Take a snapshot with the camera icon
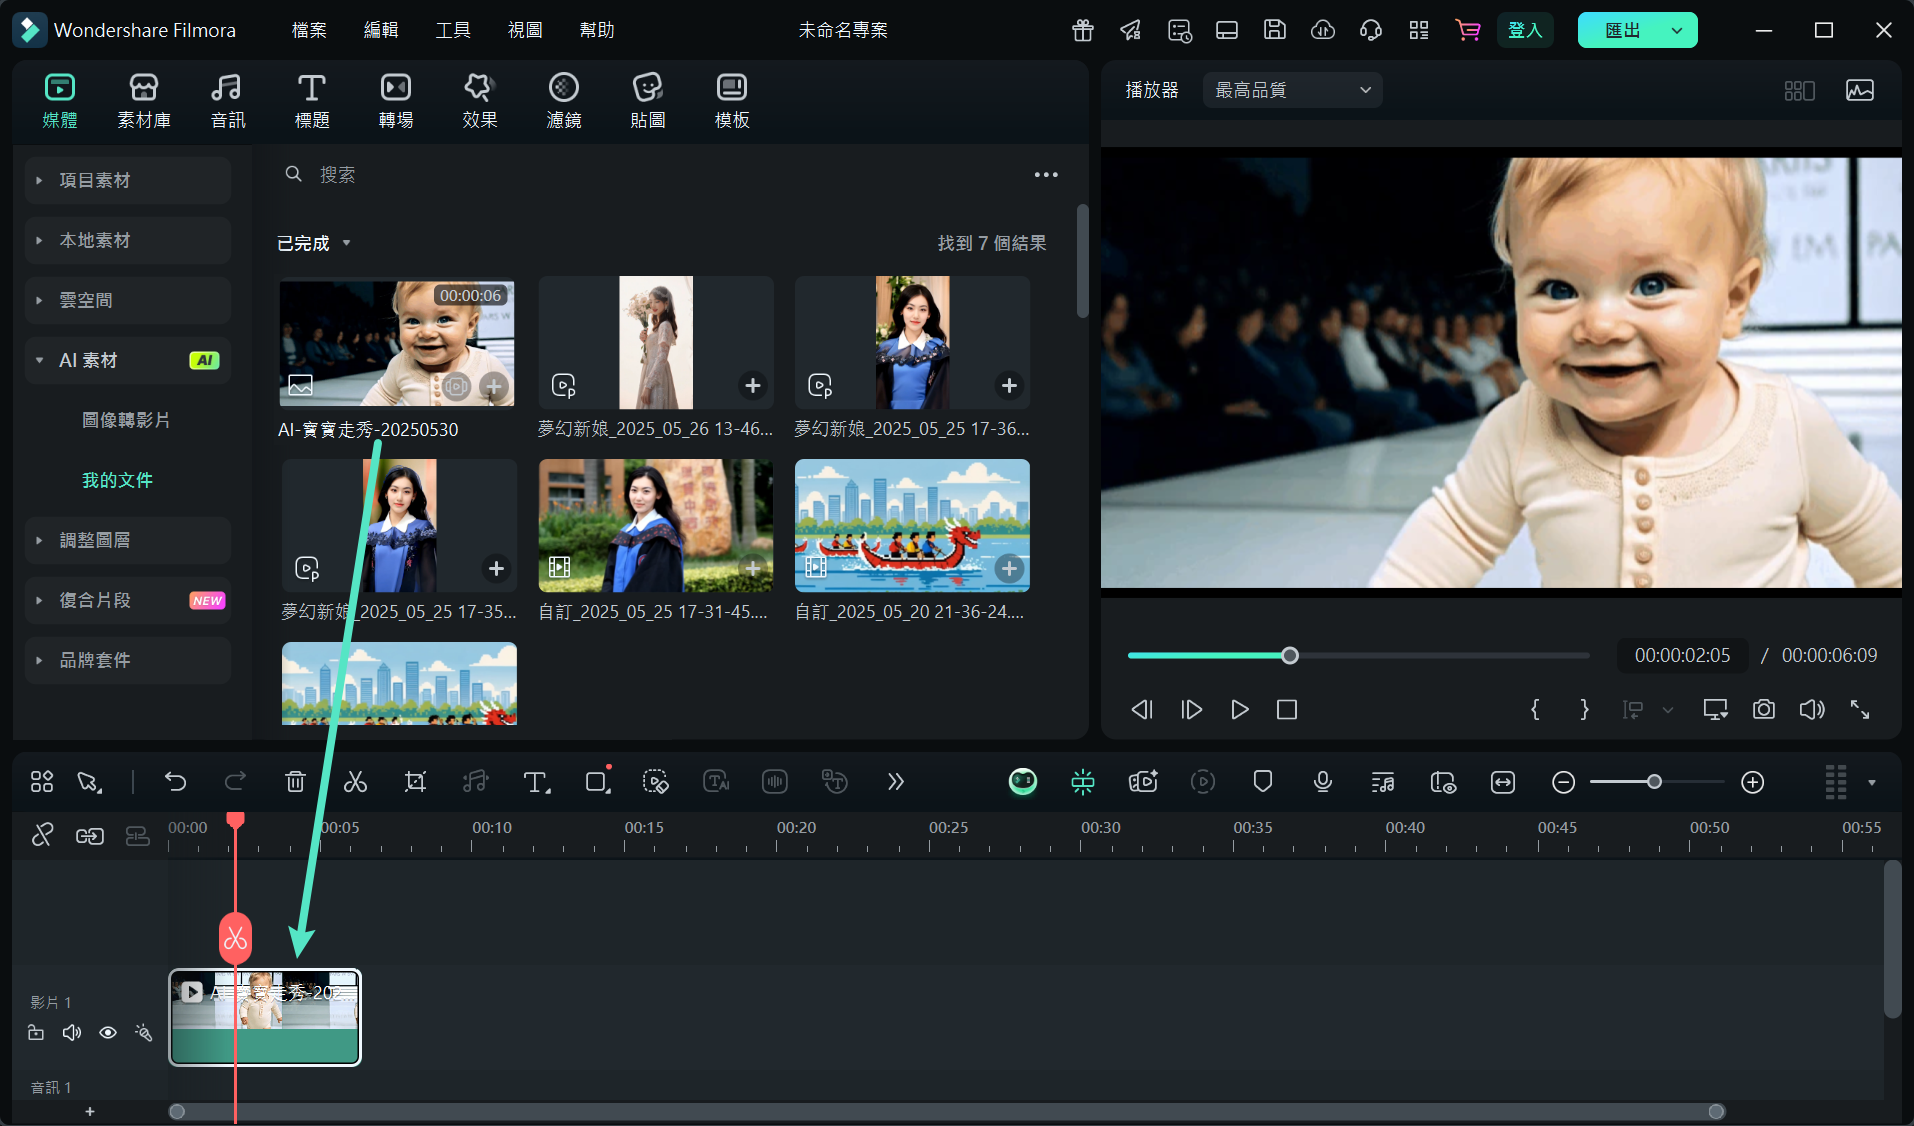 pyautogui.click(x=1764, y=709)
